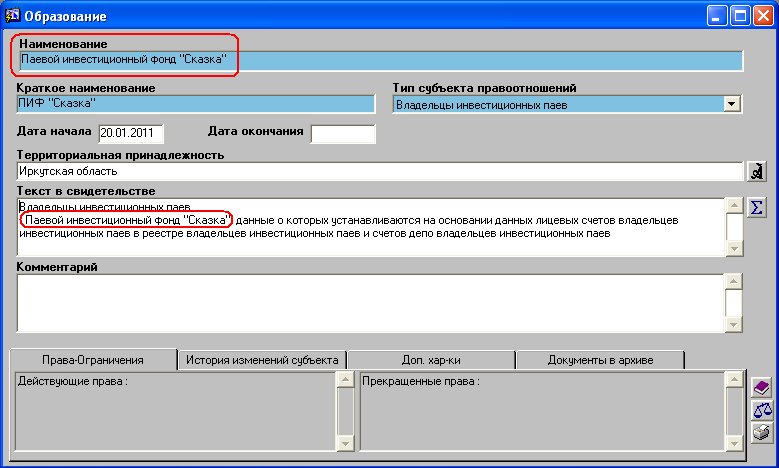779x468 pixels.
Task: Maximize the Образование window
Action: [x=739, y=16]
